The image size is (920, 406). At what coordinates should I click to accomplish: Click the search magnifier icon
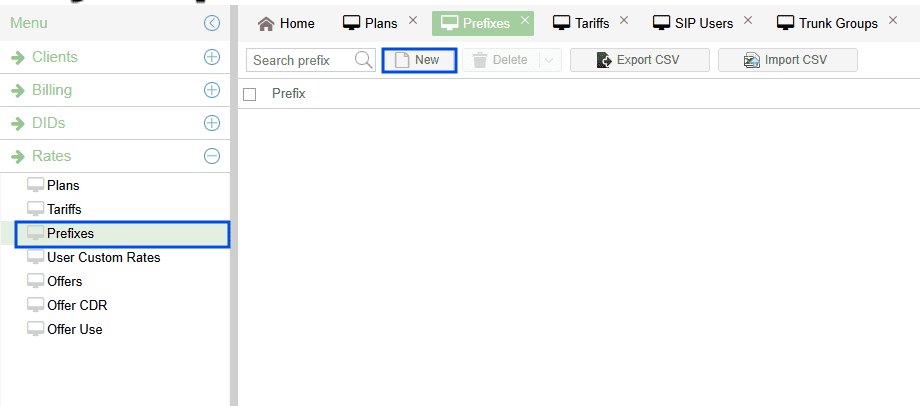coord(364,60)
